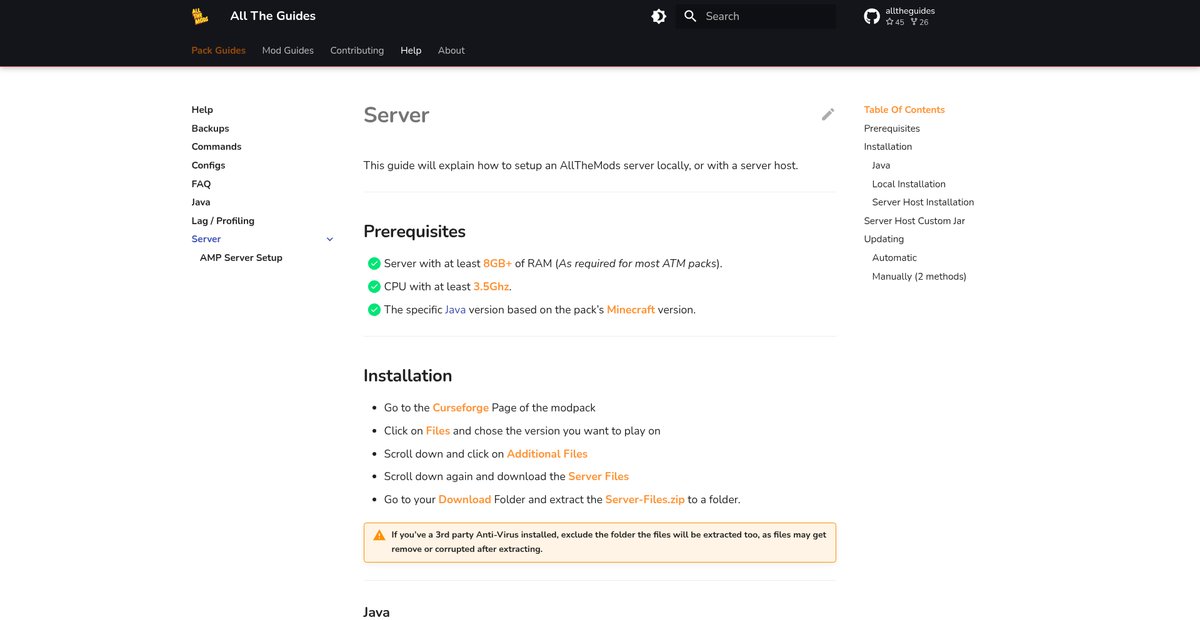
Task: Click the highlighted 'Files' word in step two
Action: pyautogui.click(x=438, y=431)
